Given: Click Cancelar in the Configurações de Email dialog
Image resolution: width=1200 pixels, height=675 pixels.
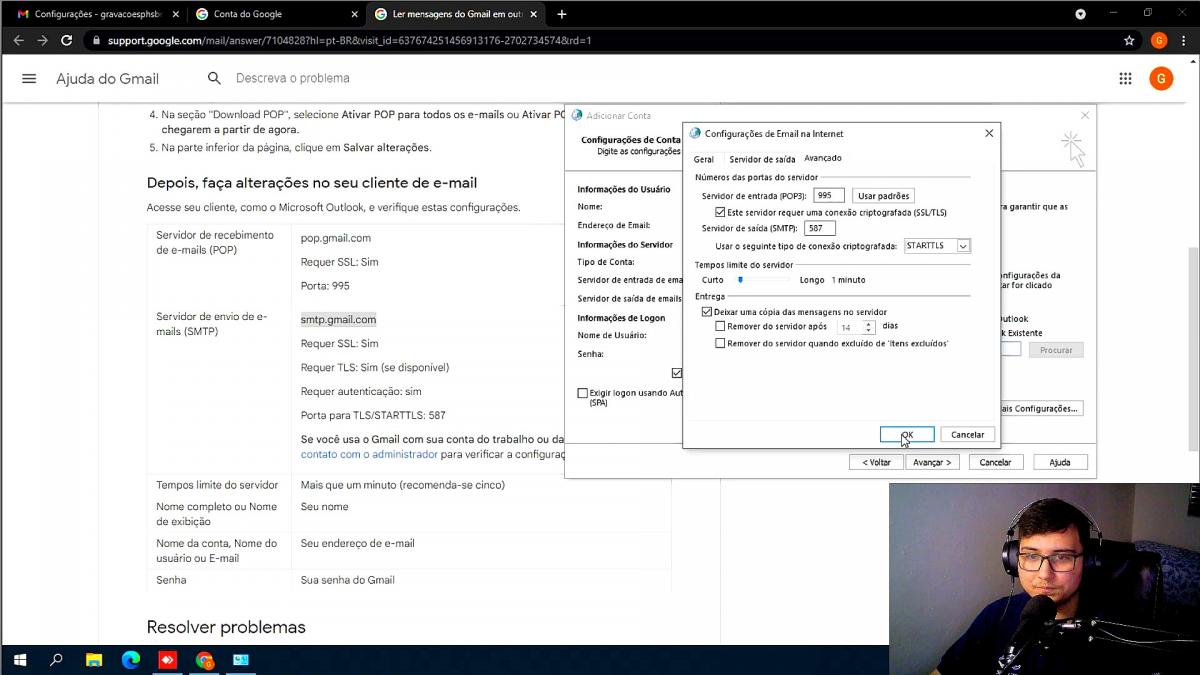Looking at the screenshot, I should (x=968, y=434).
